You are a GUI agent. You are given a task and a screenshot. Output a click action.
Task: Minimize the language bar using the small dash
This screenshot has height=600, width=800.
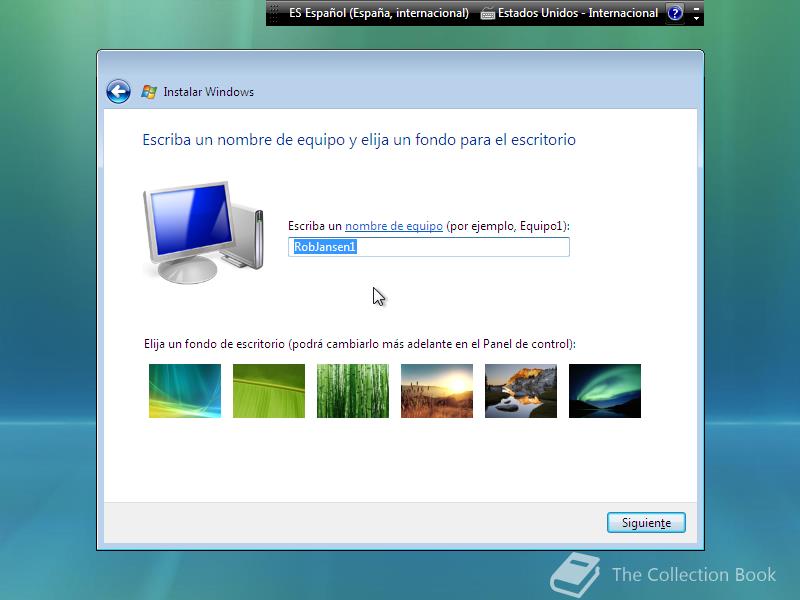tap(696, 8)
